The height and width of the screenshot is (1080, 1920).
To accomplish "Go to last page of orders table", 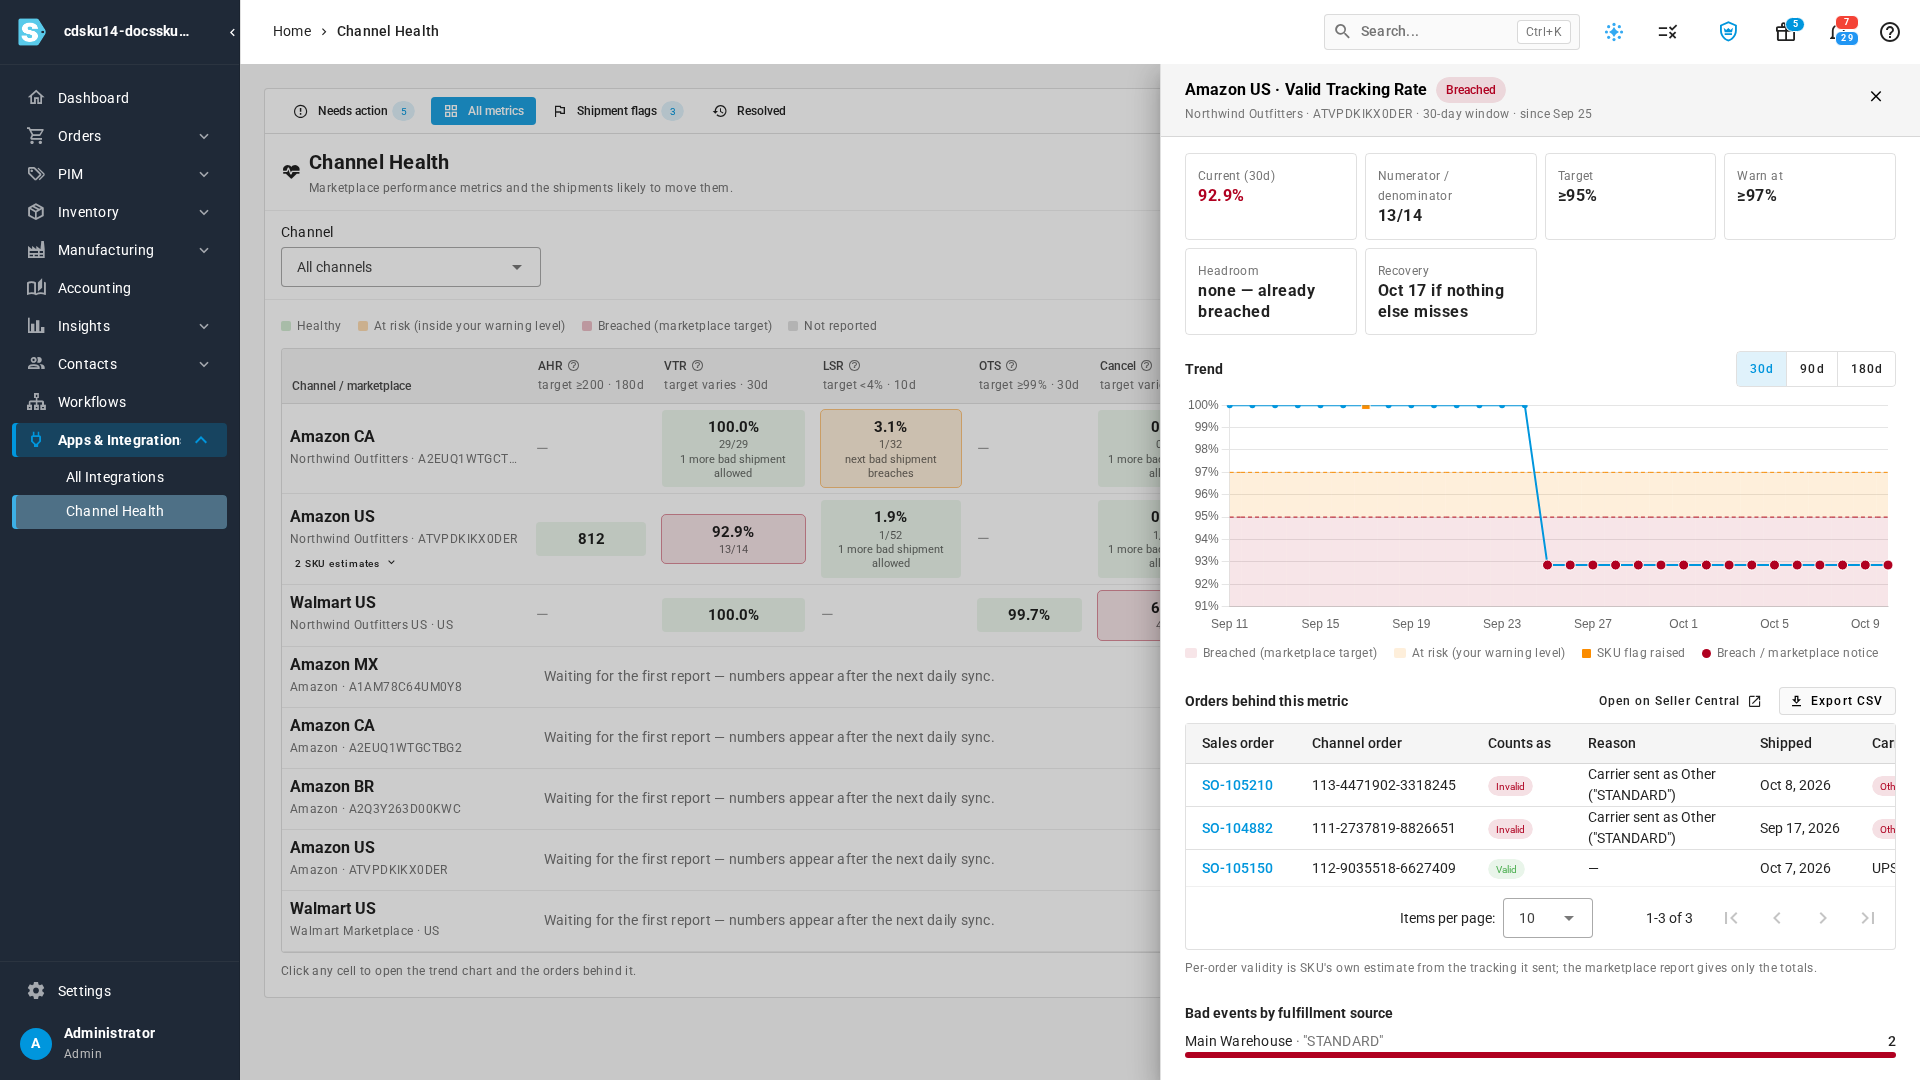I will [1868, 918].
